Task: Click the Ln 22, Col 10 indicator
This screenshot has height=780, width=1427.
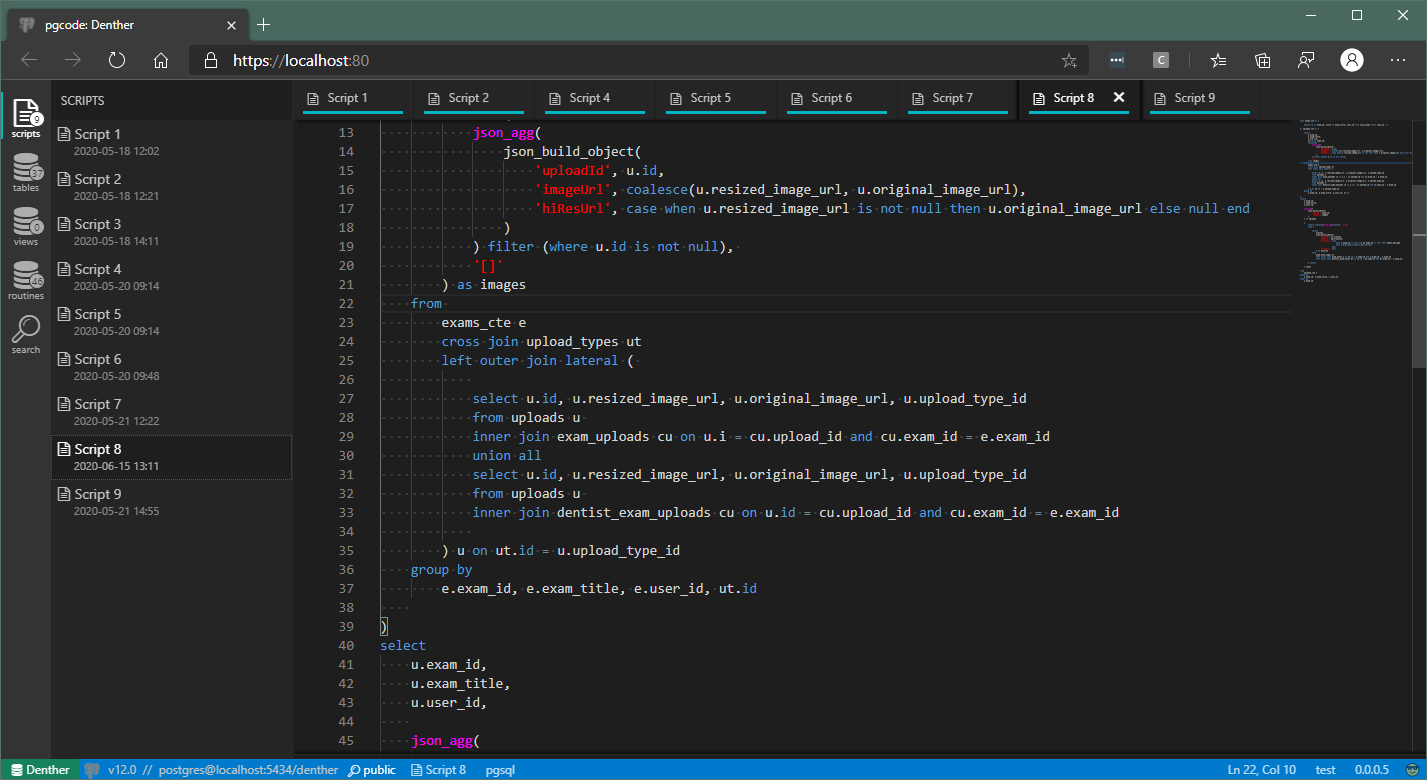Action: point(1262,770)
